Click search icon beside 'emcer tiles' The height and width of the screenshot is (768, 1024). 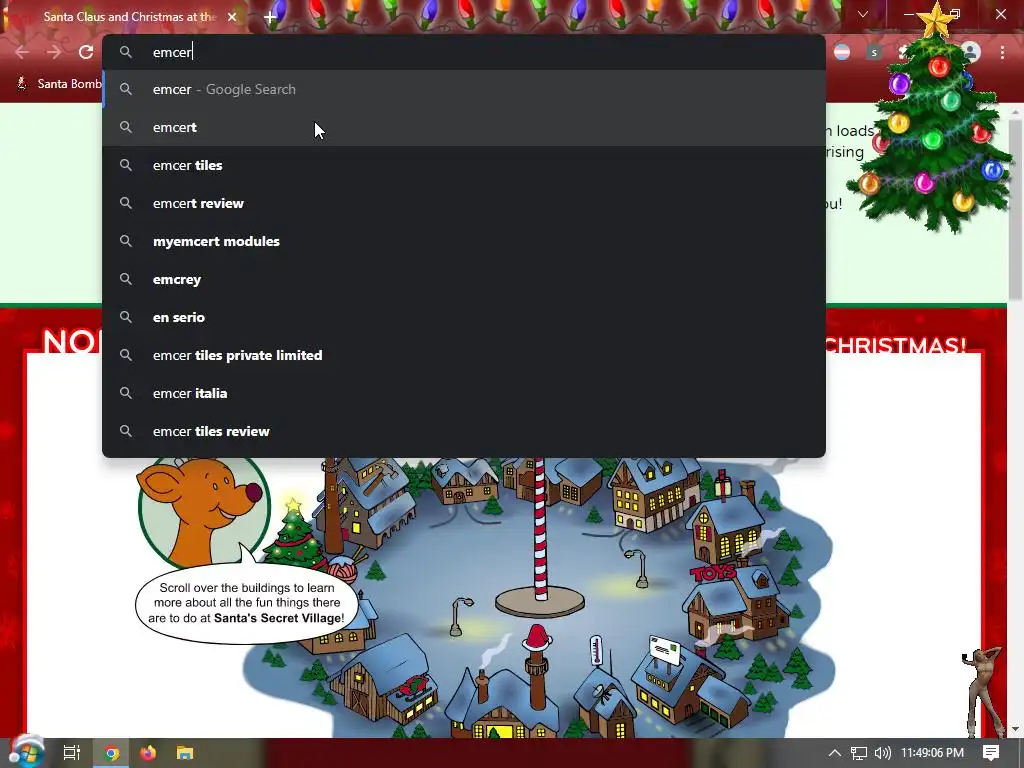pyautogui.click(x=126, y=165)
